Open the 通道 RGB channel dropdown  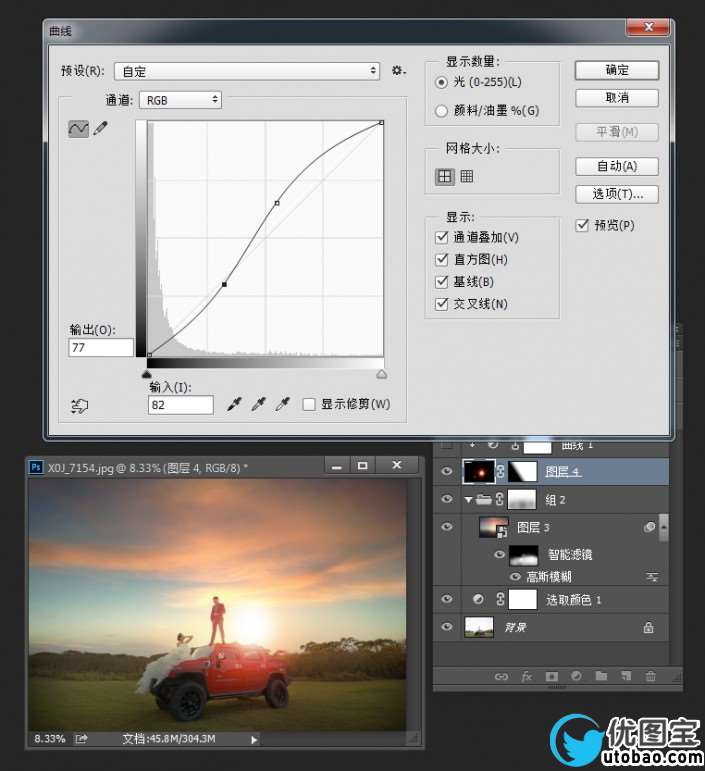(181, 100)
